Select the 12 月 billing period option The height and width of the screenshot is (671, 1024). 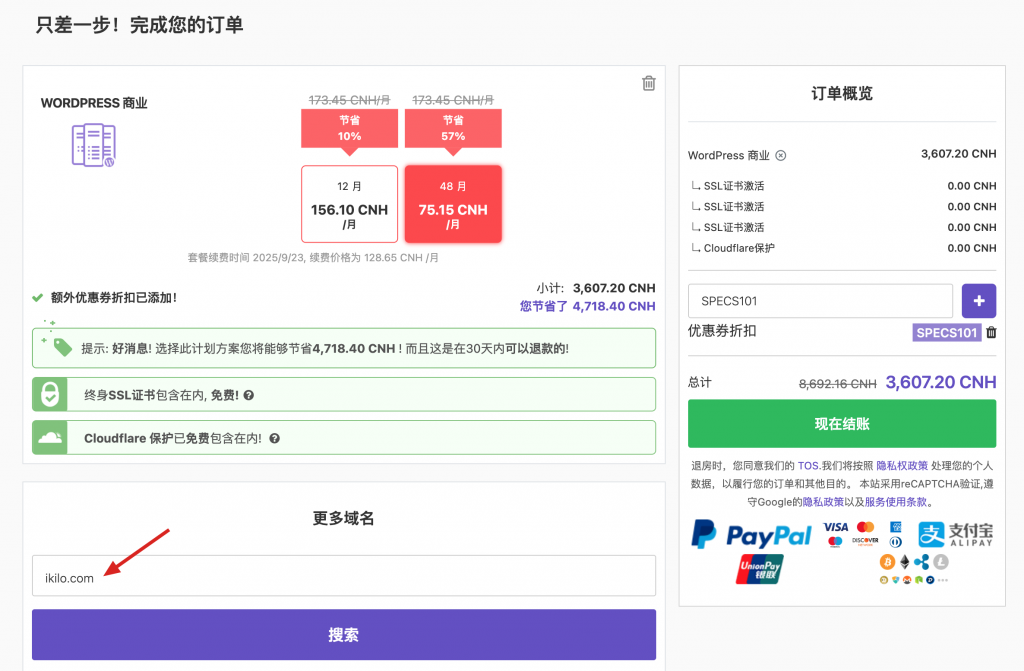coord(349,204)
